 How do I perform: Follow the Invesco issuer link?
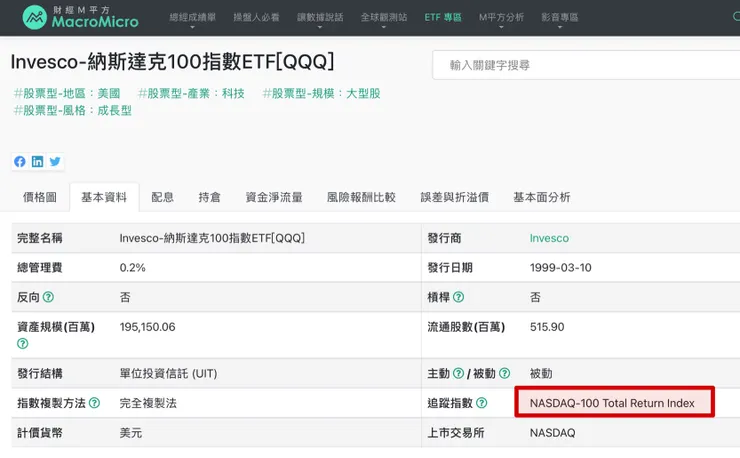[x=549, y=238]
